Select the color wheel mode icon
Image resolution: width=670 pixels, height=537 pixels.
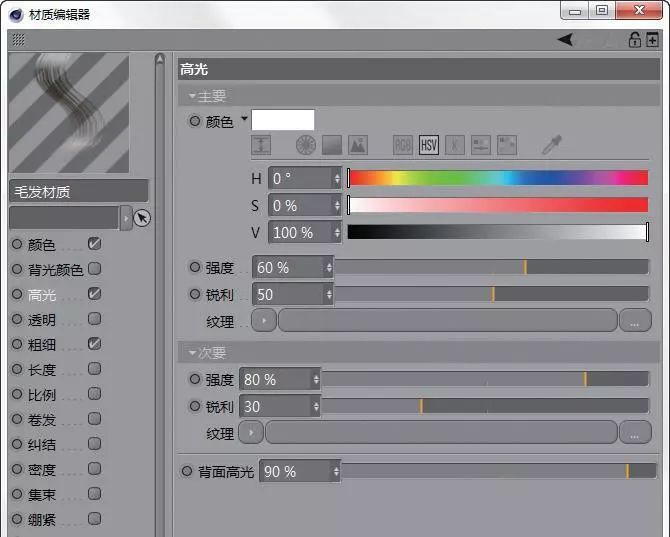pyautogui.click(x=306, y=145)
